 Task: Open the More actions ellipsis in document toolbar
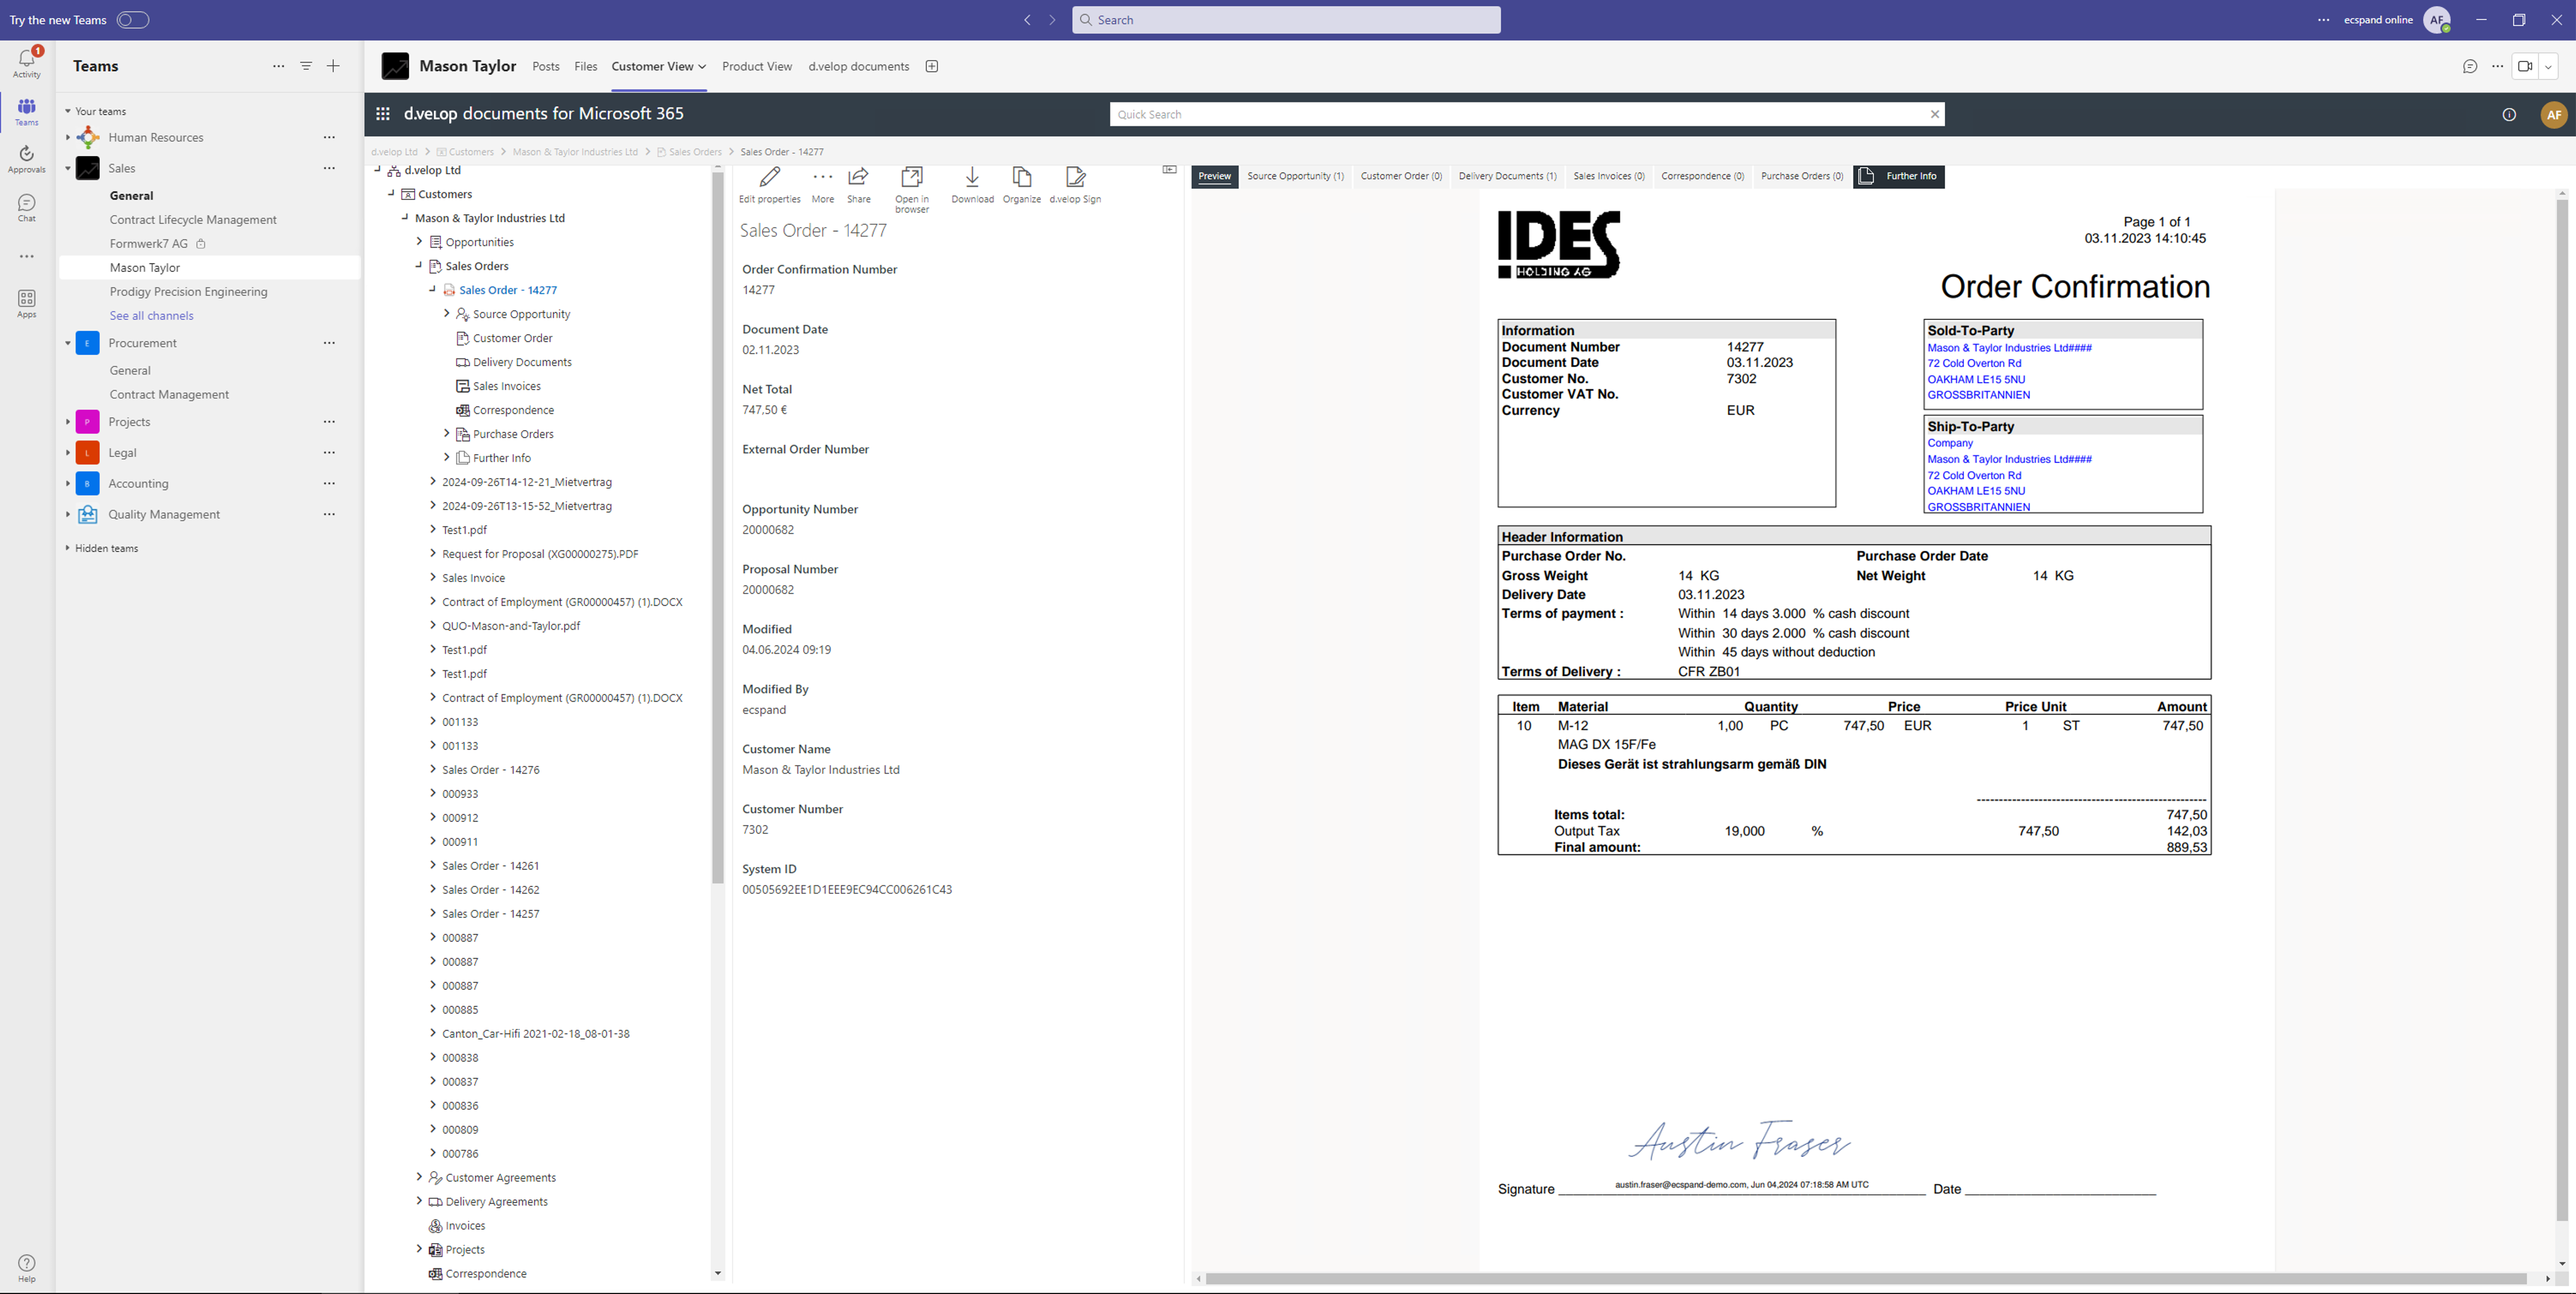click(823, 177)
